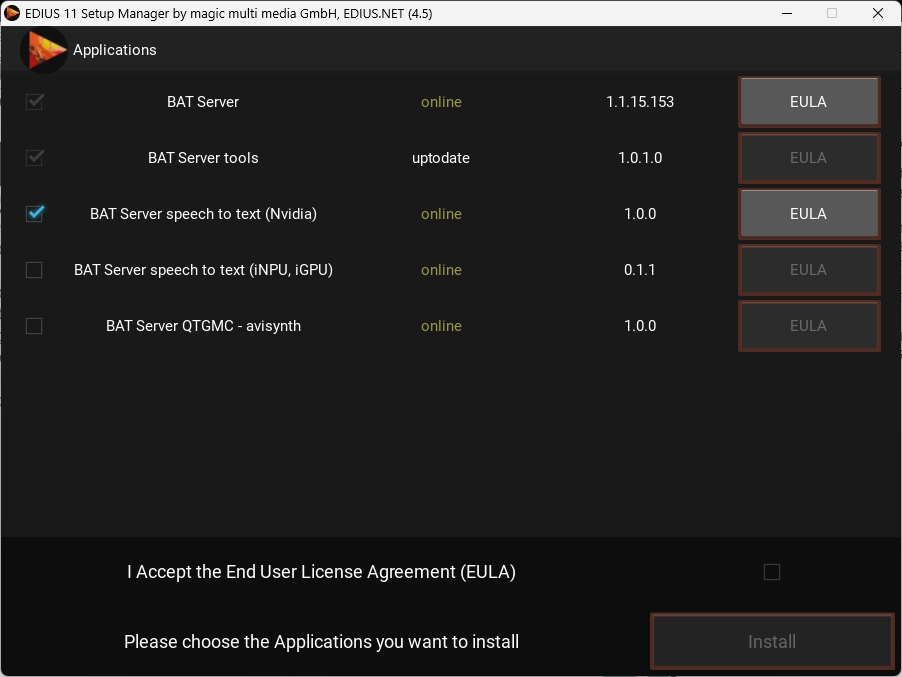The image size is (902, 677).
Task: Click the disabled maximize window button
Action: (832, 13)
